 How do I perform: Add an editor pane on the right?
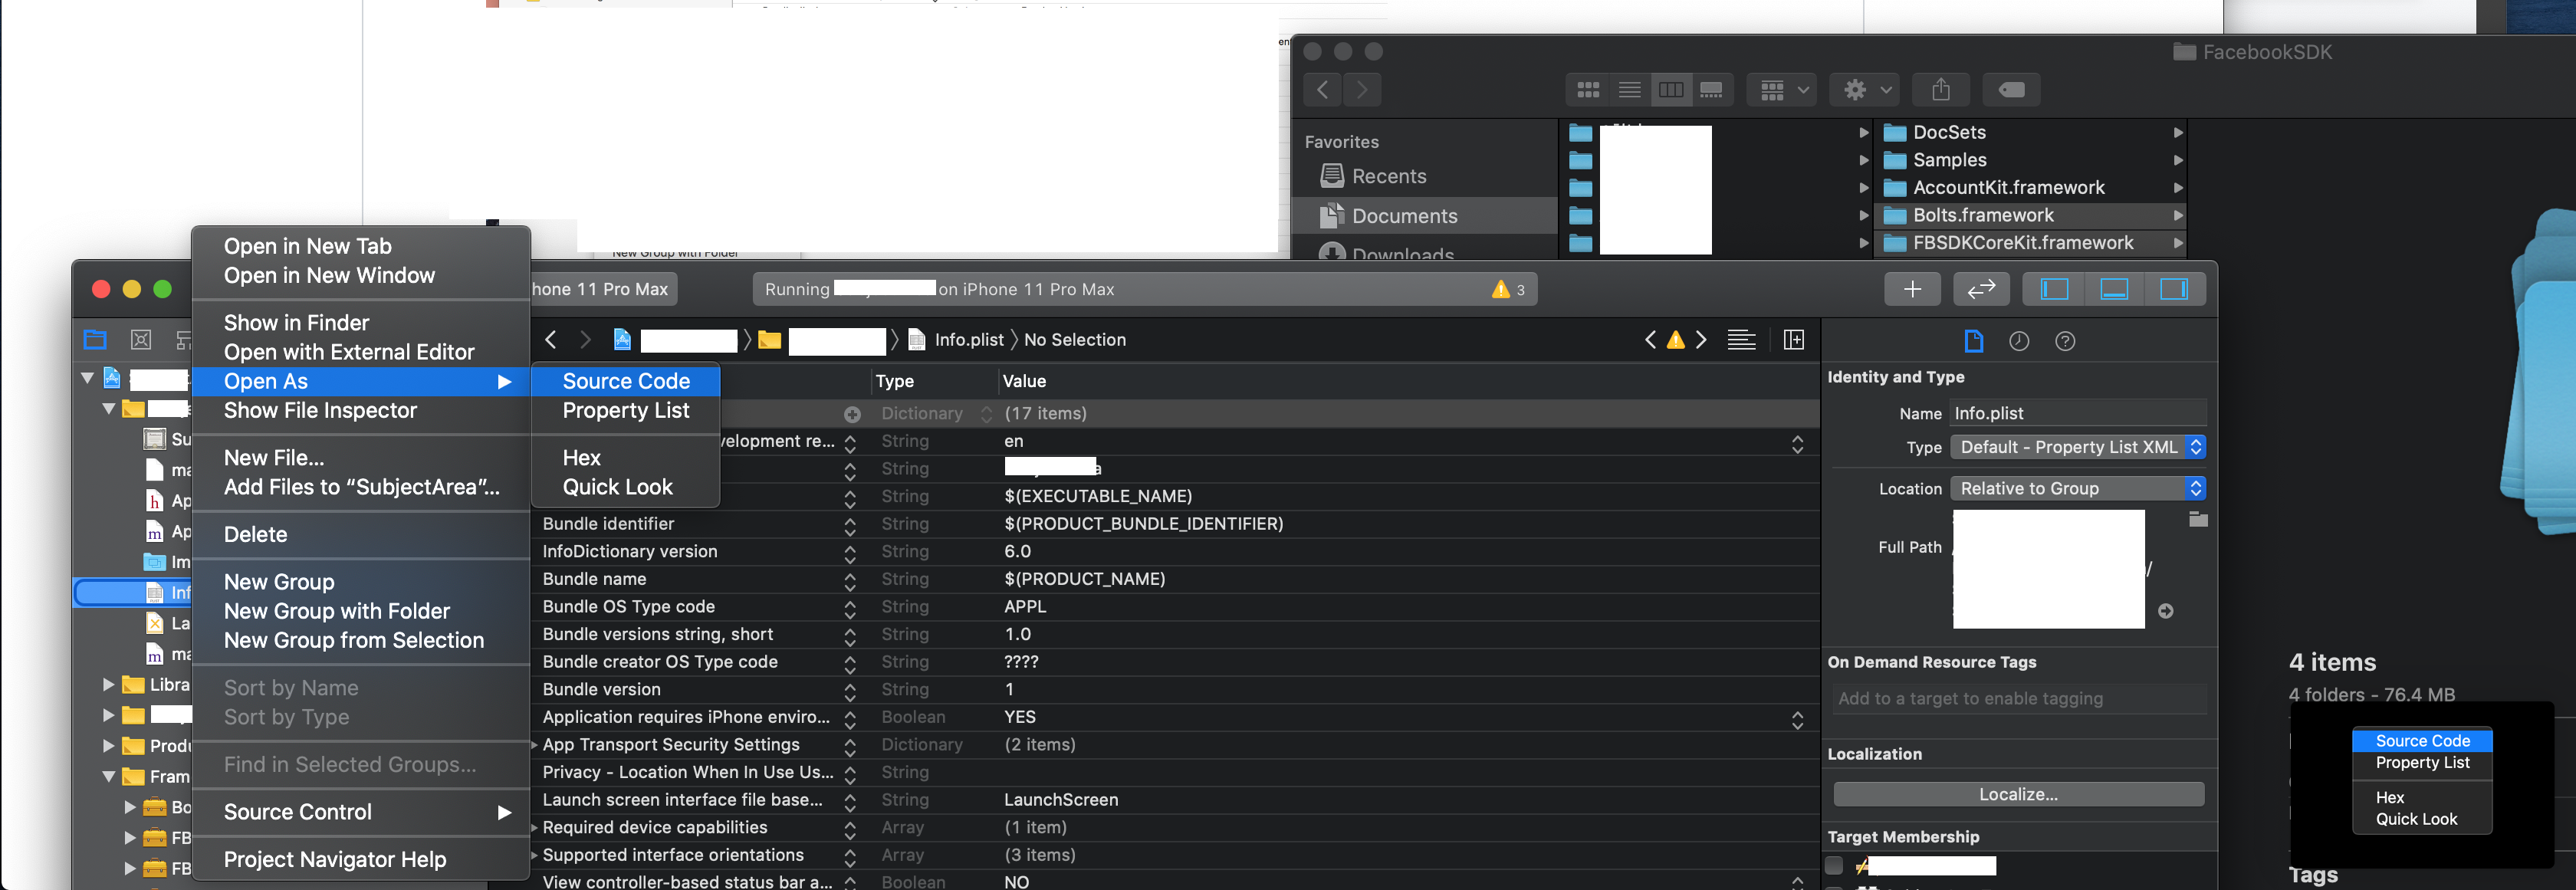1794,340
